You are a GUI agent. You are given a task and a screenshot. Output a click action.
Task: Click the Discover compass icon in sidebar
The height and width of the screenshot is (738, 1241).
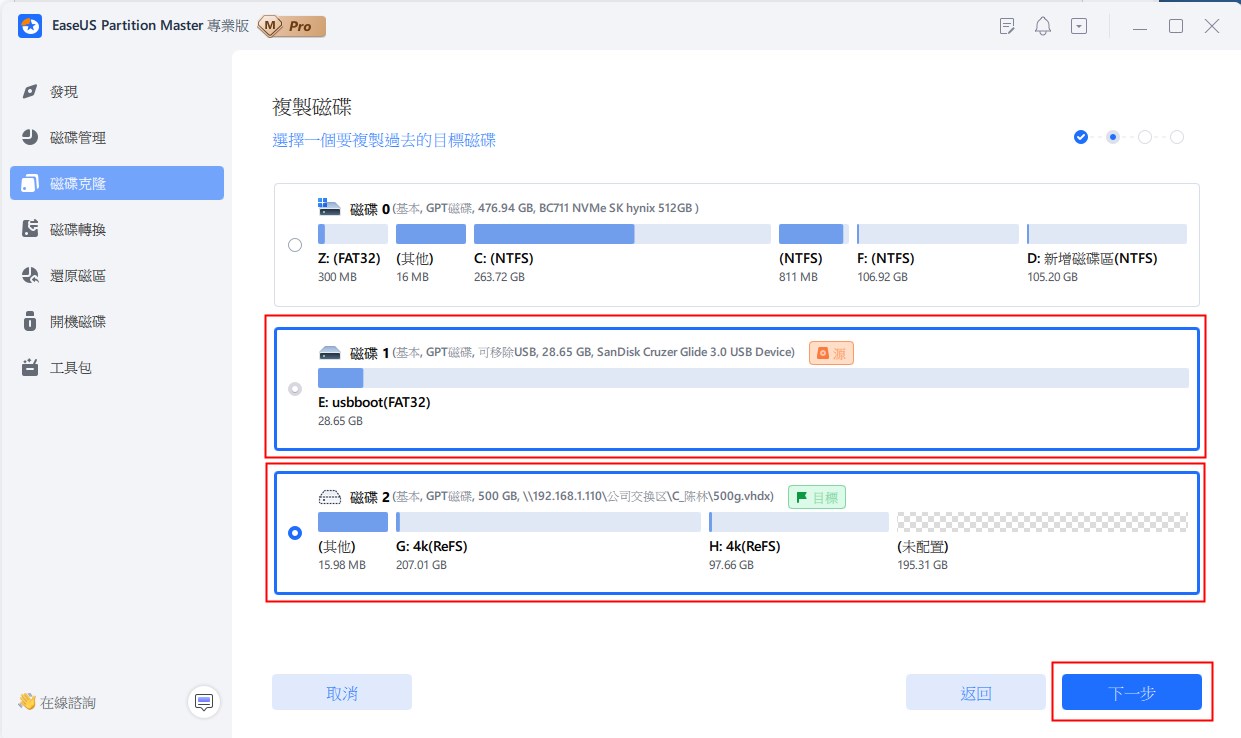coord(30,92)
